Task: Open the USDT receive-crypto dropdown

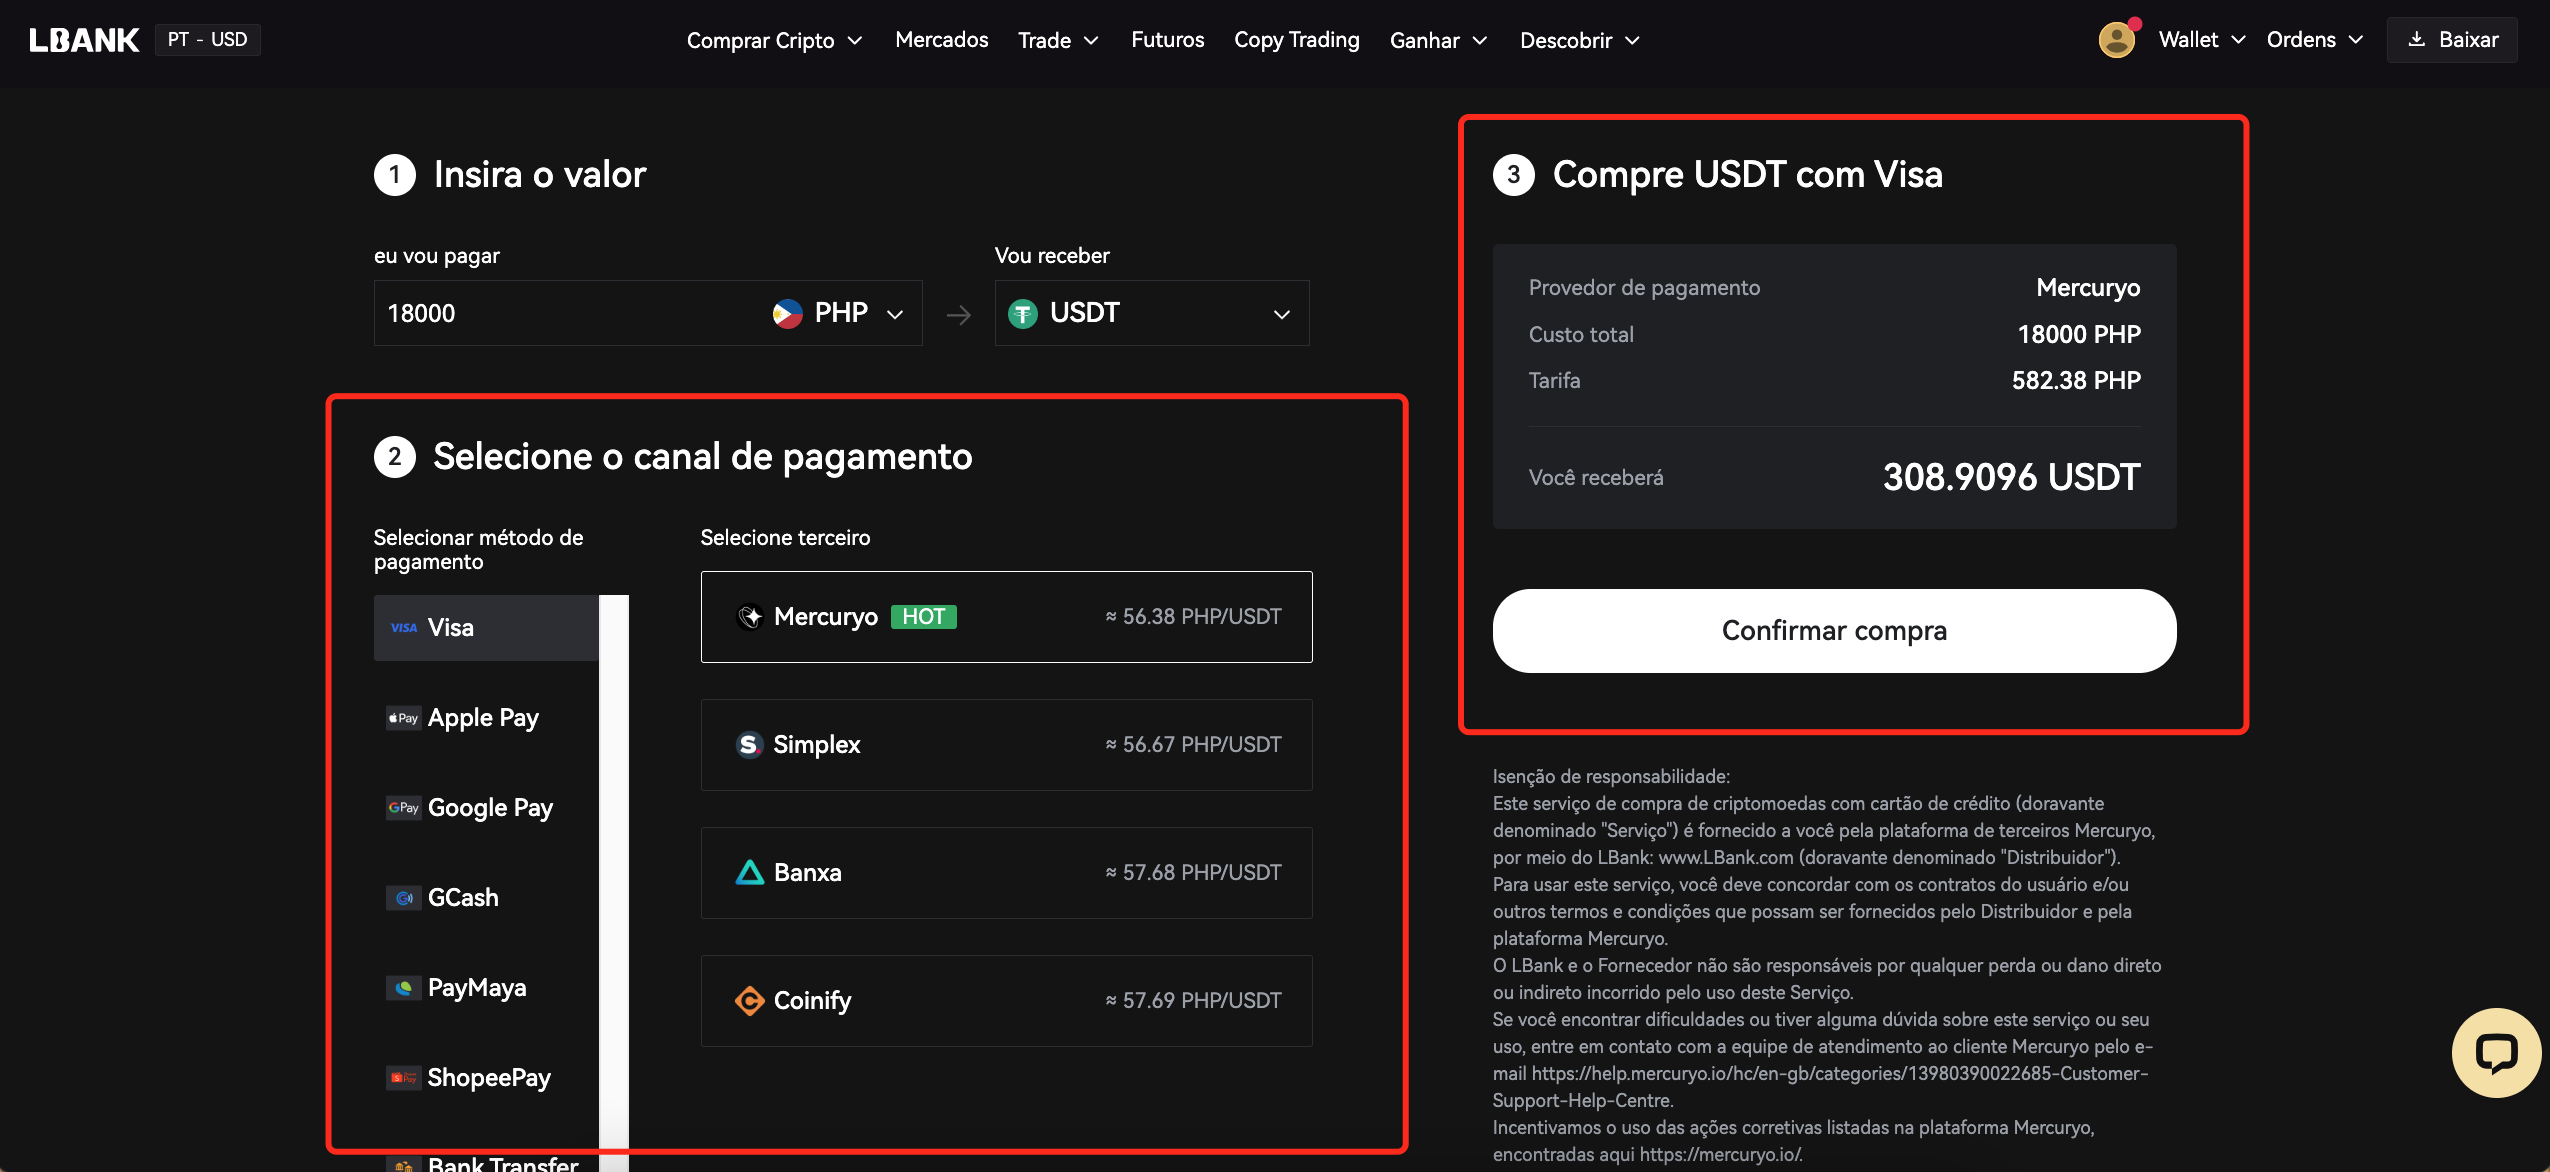Action: (x=1152, y=314)
